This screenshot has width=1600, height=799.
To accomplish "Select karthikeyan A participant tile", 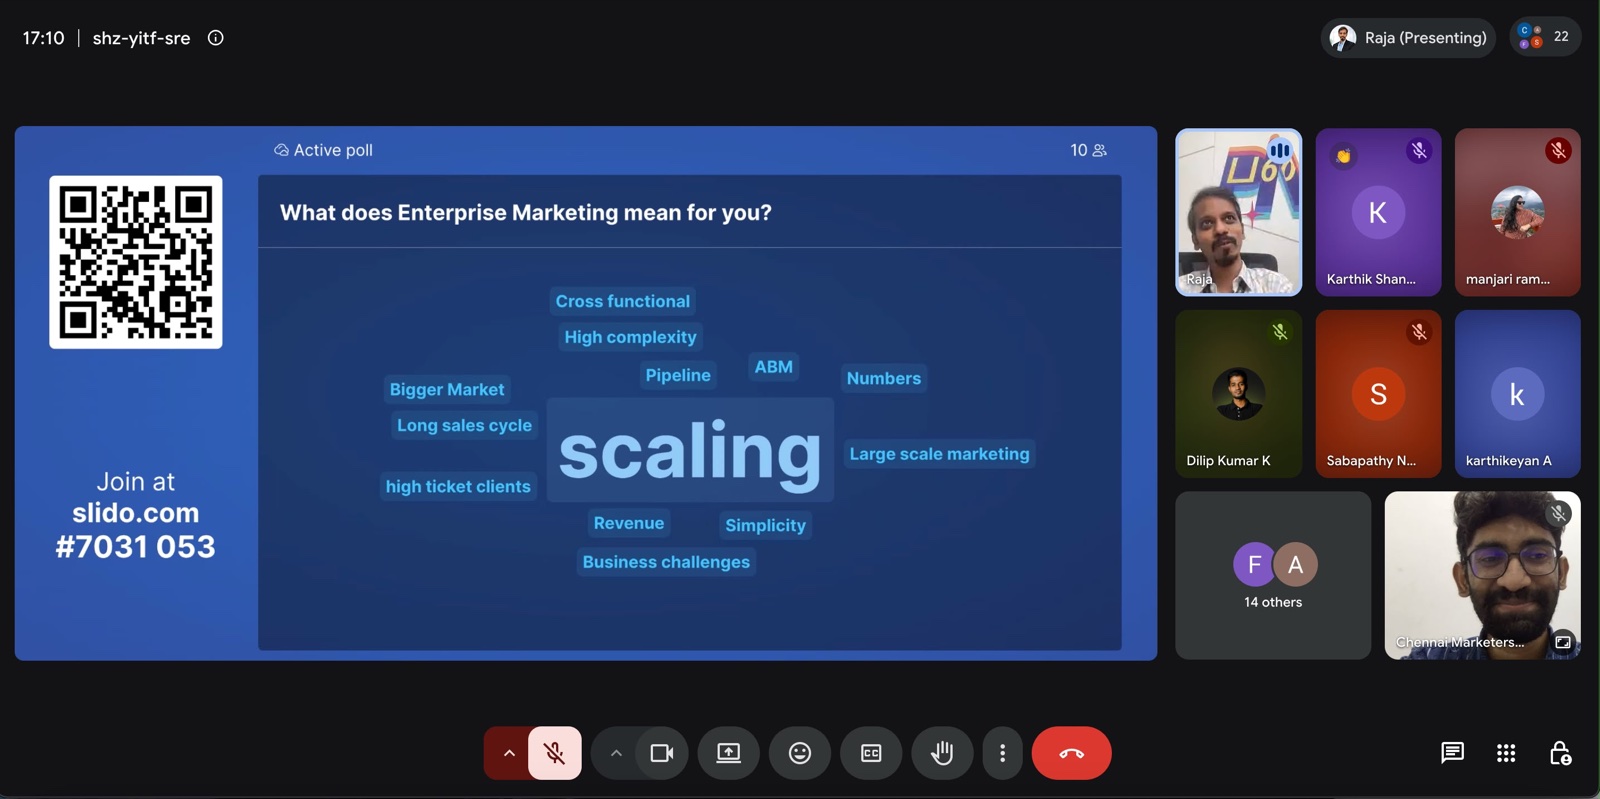I will point(1517,393).
